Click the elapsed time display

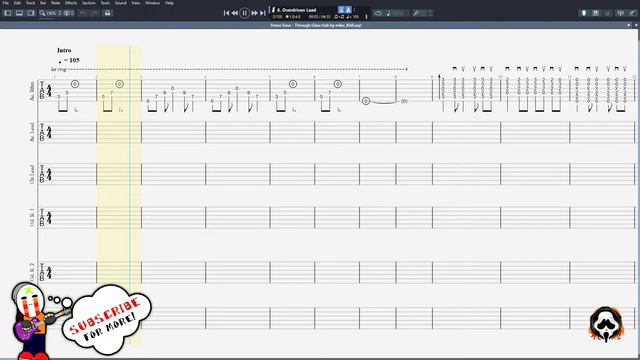[x=320, y=17]
